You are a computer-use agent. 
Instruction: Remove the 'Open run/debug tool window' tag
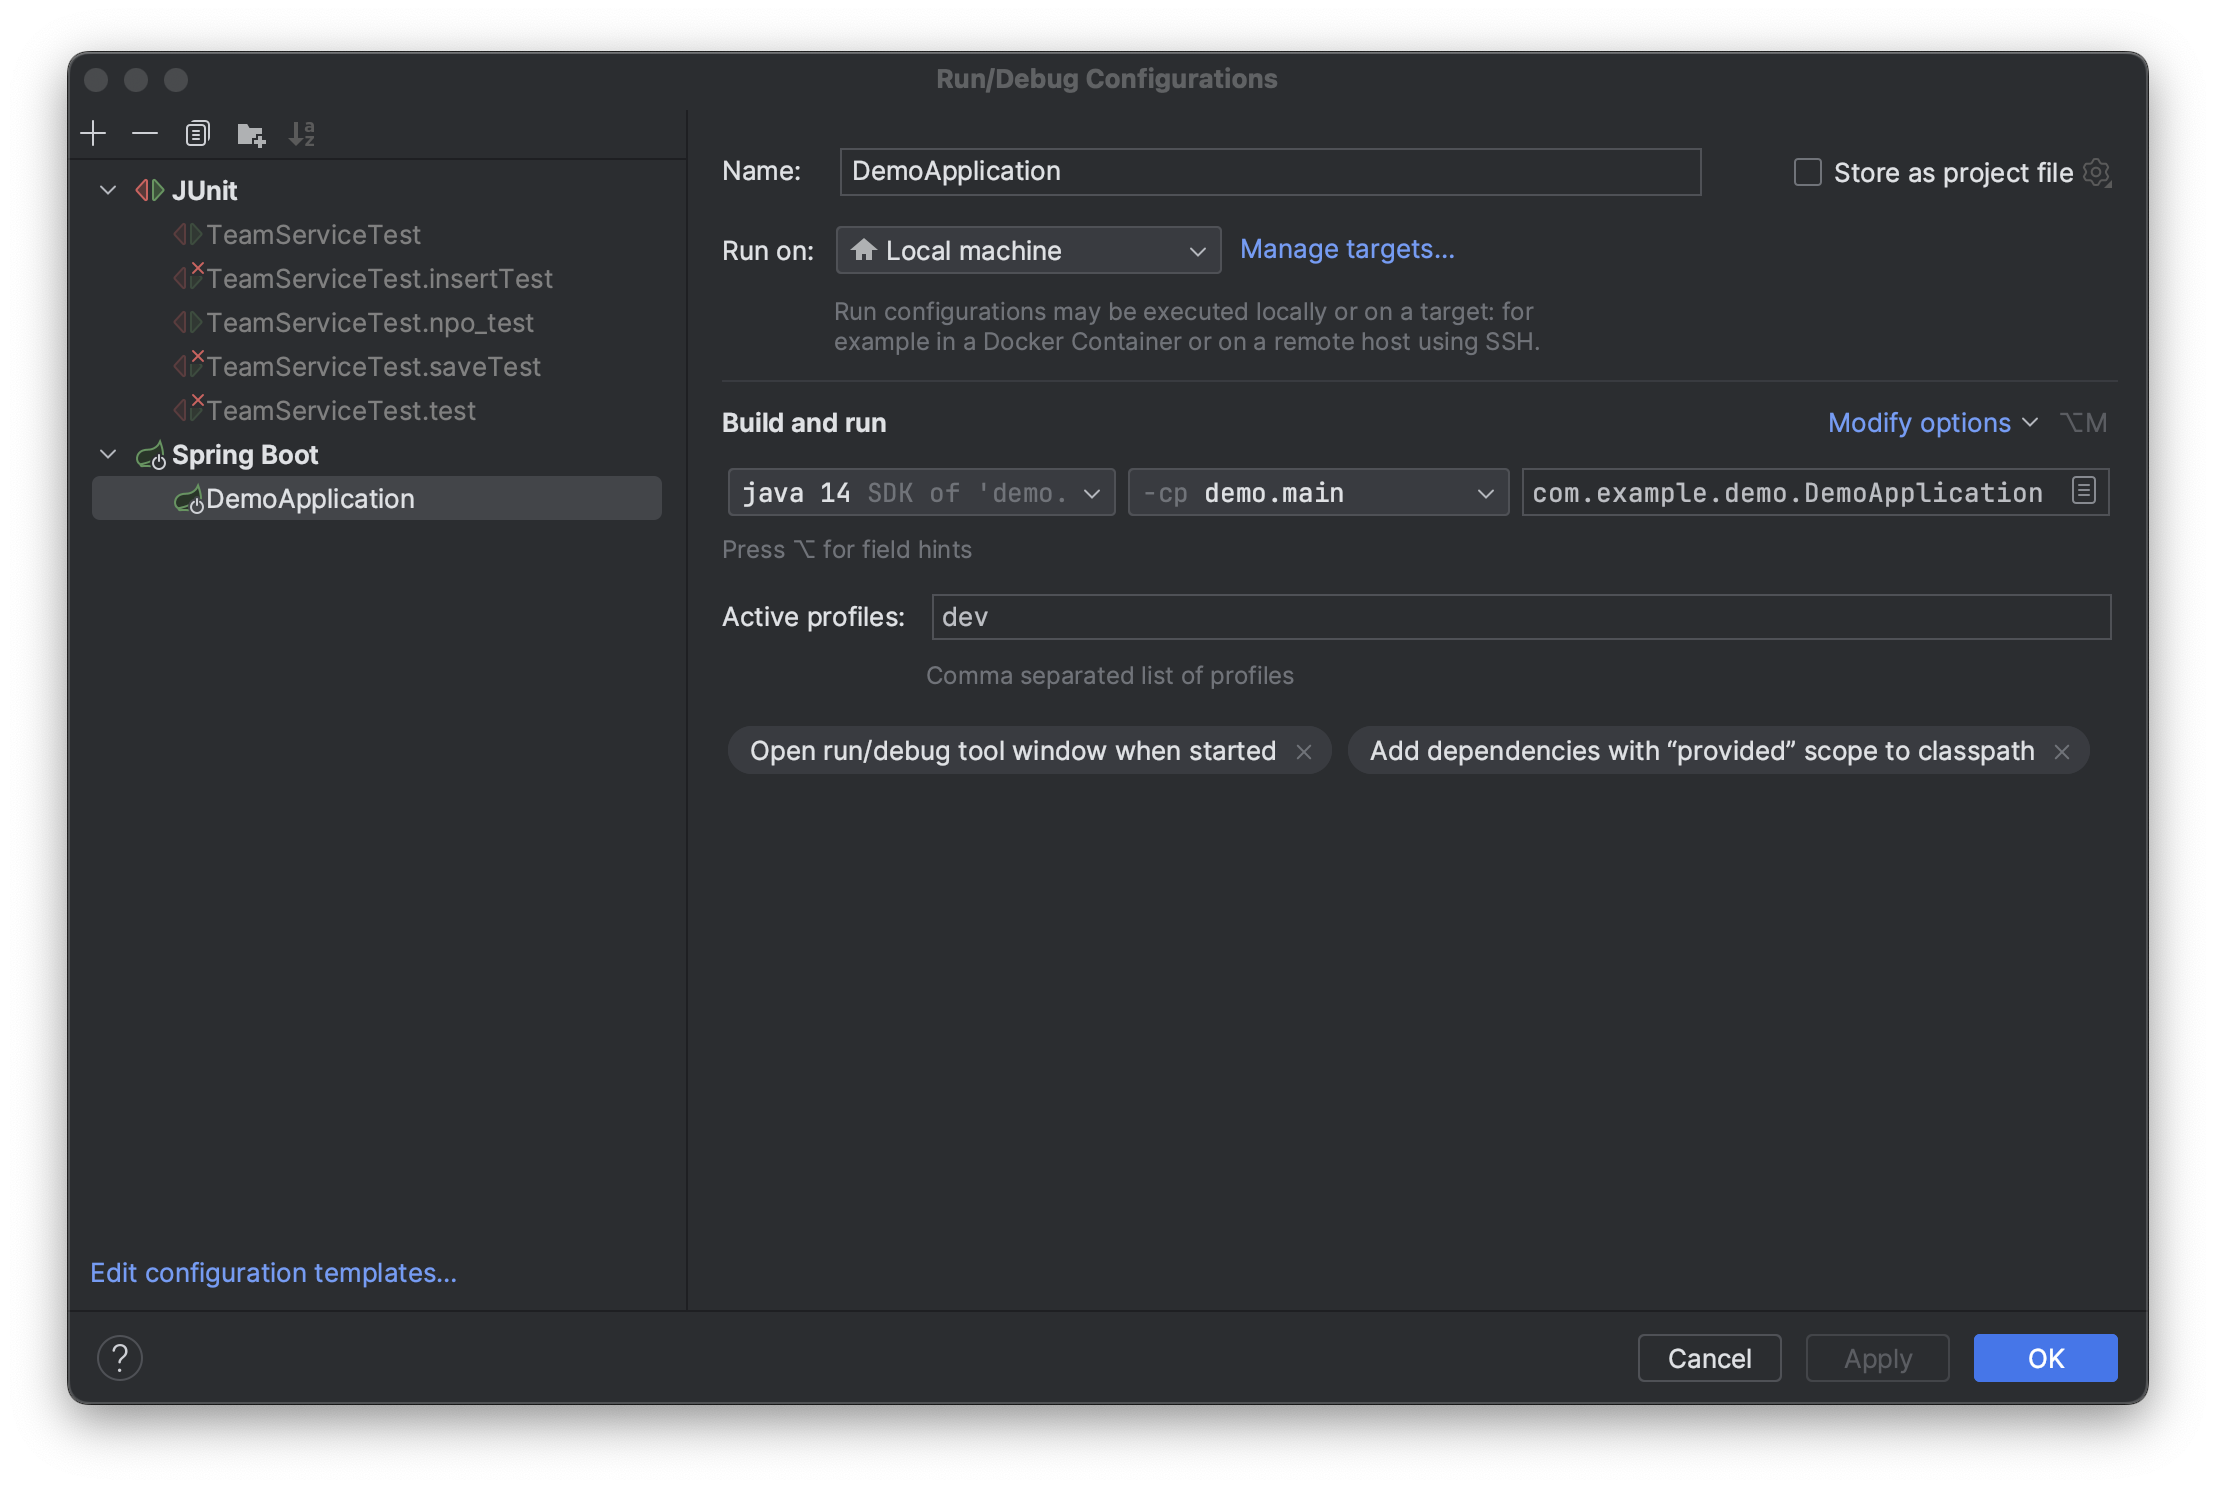coord(1304,752)
